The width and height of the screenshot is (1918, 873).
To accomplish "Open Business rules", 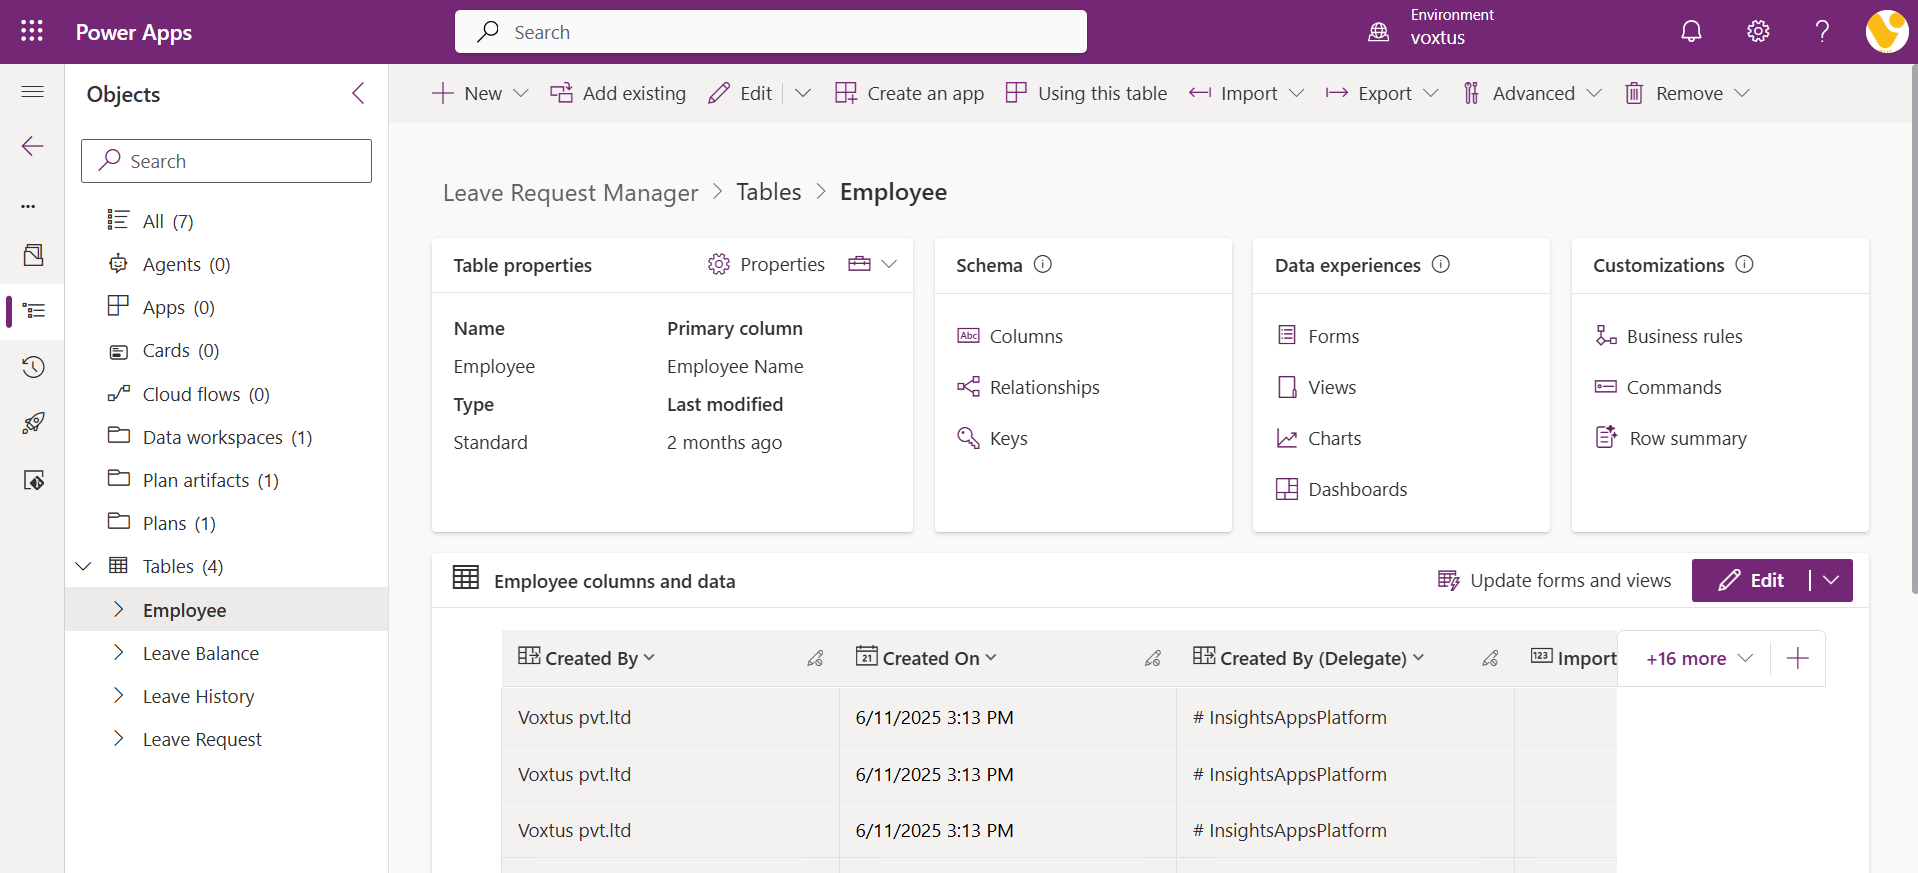I will pyautogui.click(x=1669, y=336).
